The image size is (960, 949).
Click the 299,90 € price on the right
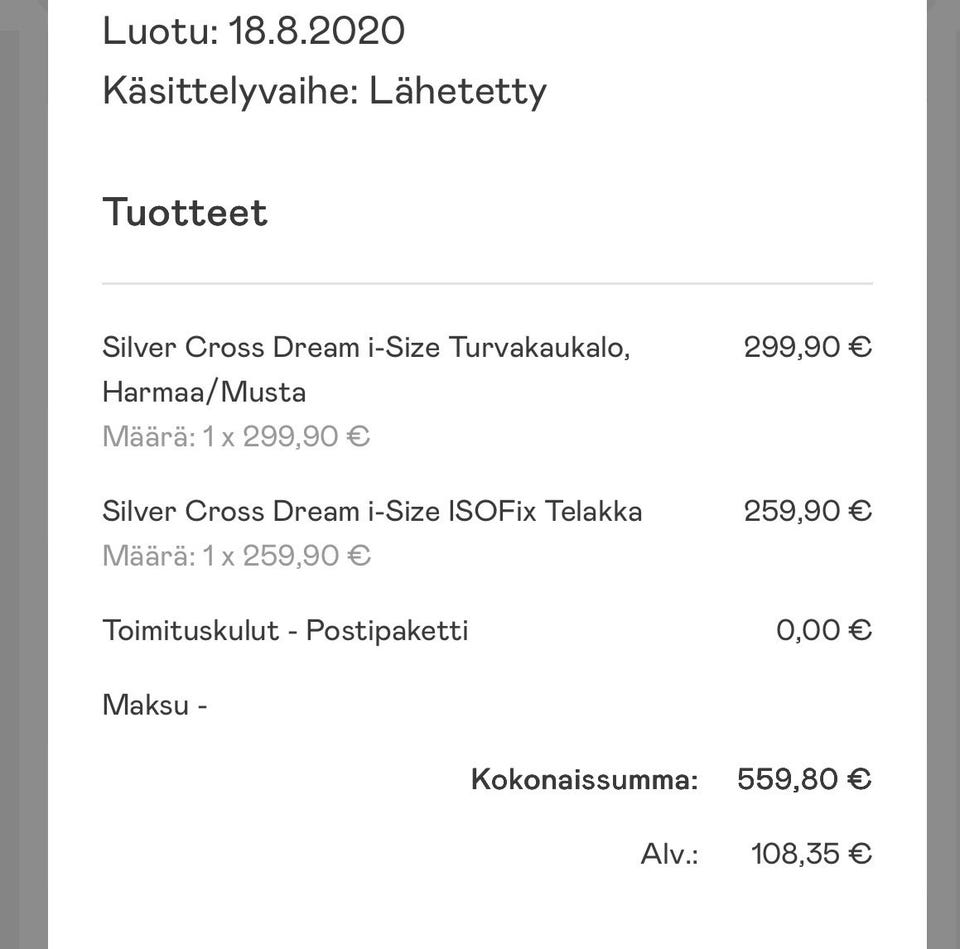[807, 347]
